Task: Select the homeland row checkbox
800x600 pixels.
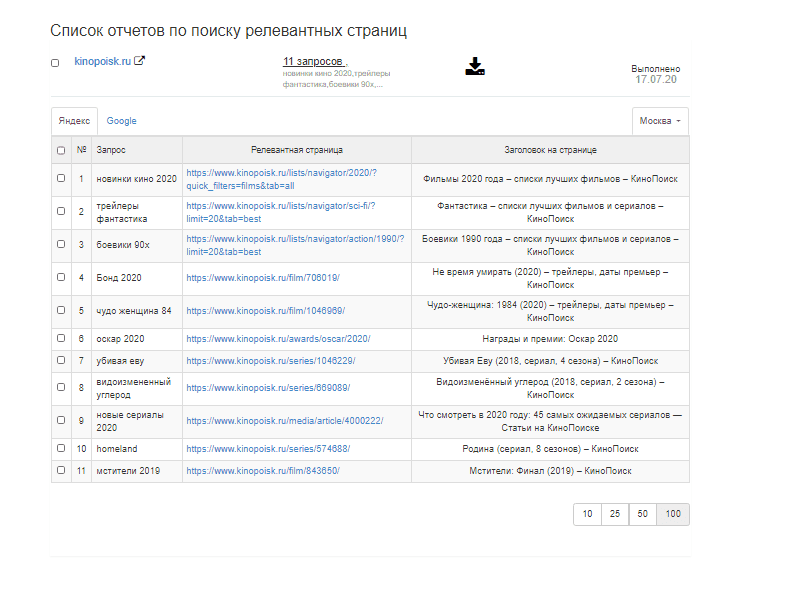Action: 61,448
